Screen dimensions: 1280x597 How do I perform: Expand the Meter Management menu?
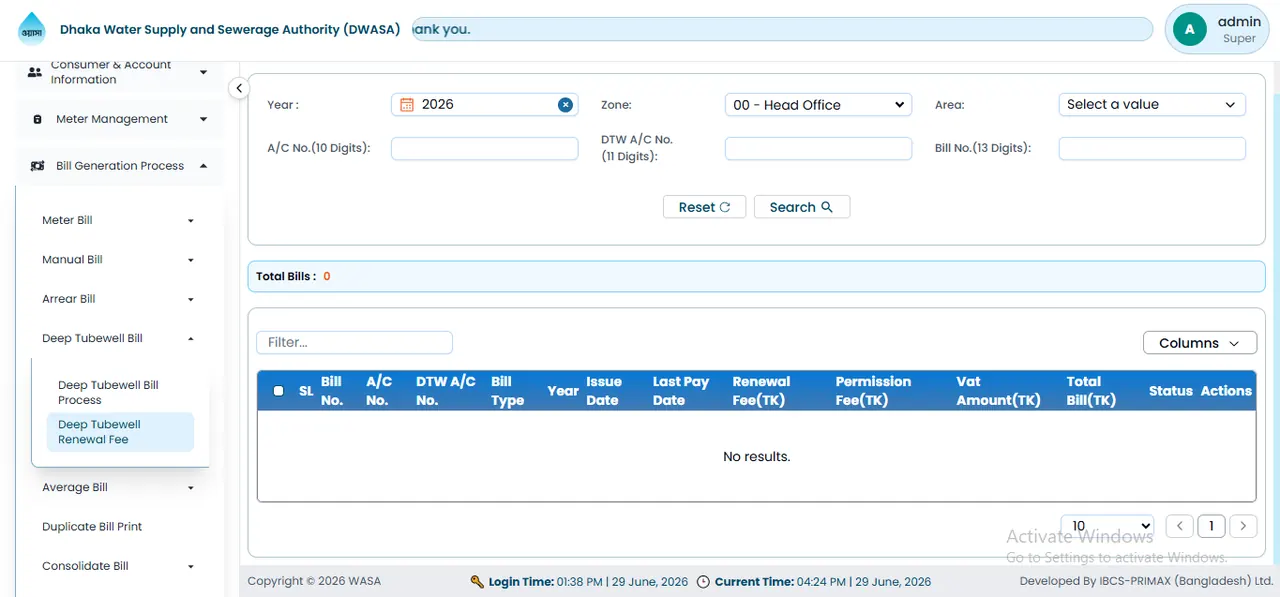[204, 119]
